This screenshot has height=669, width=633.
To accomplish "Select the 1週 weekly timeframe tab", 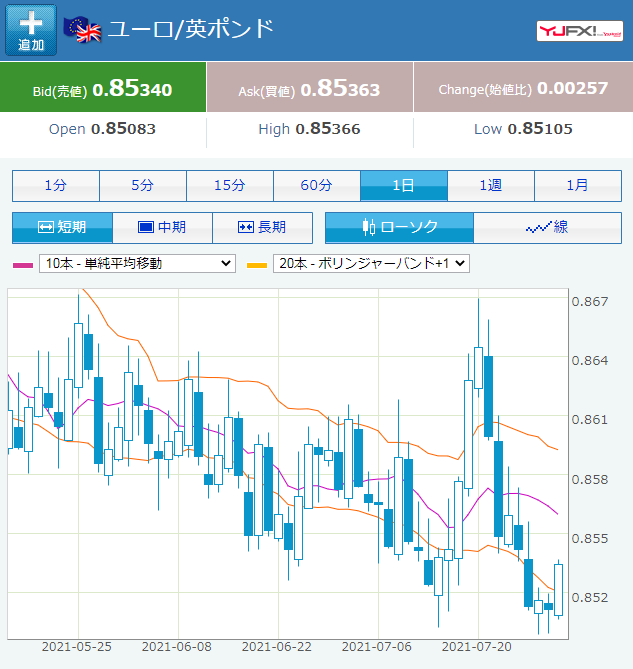I will [491, 186].
